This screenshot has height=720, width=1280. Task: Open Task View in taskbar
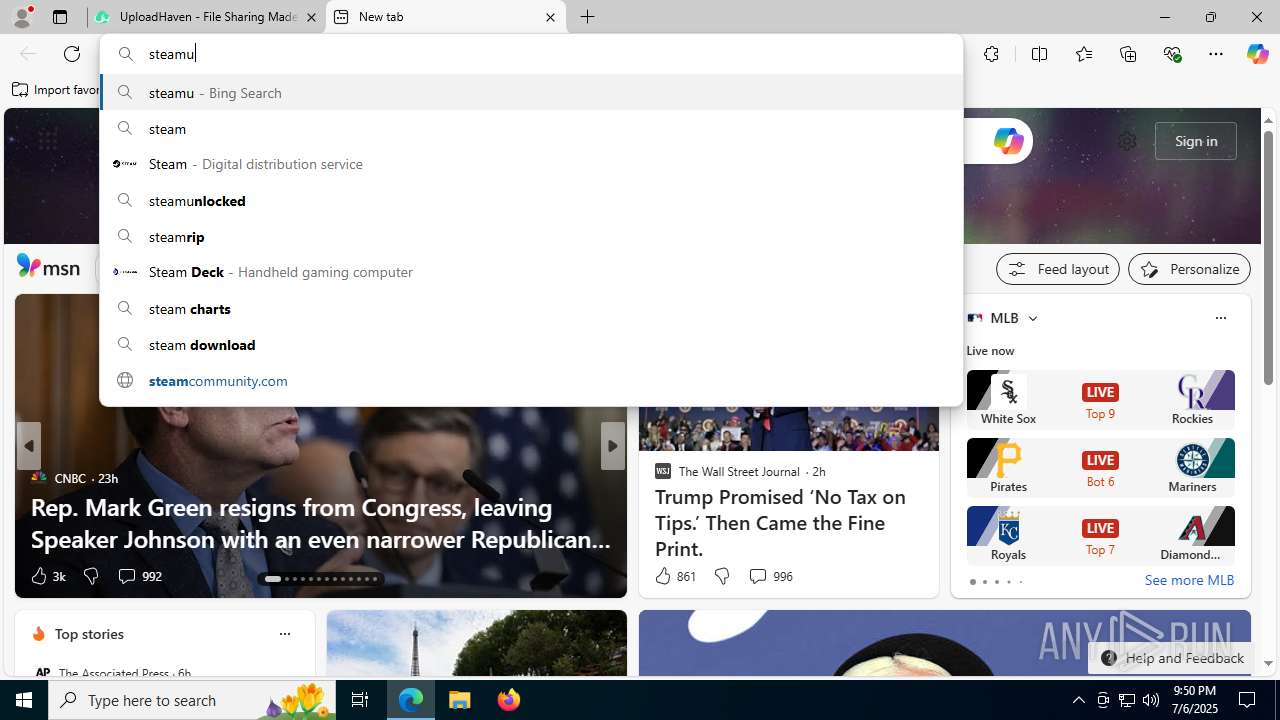pyautogui.click(x=360, y=700)
